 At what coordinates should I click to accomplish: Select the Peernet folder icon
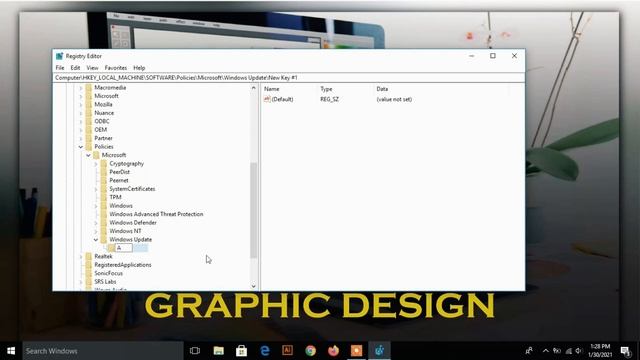104,180
